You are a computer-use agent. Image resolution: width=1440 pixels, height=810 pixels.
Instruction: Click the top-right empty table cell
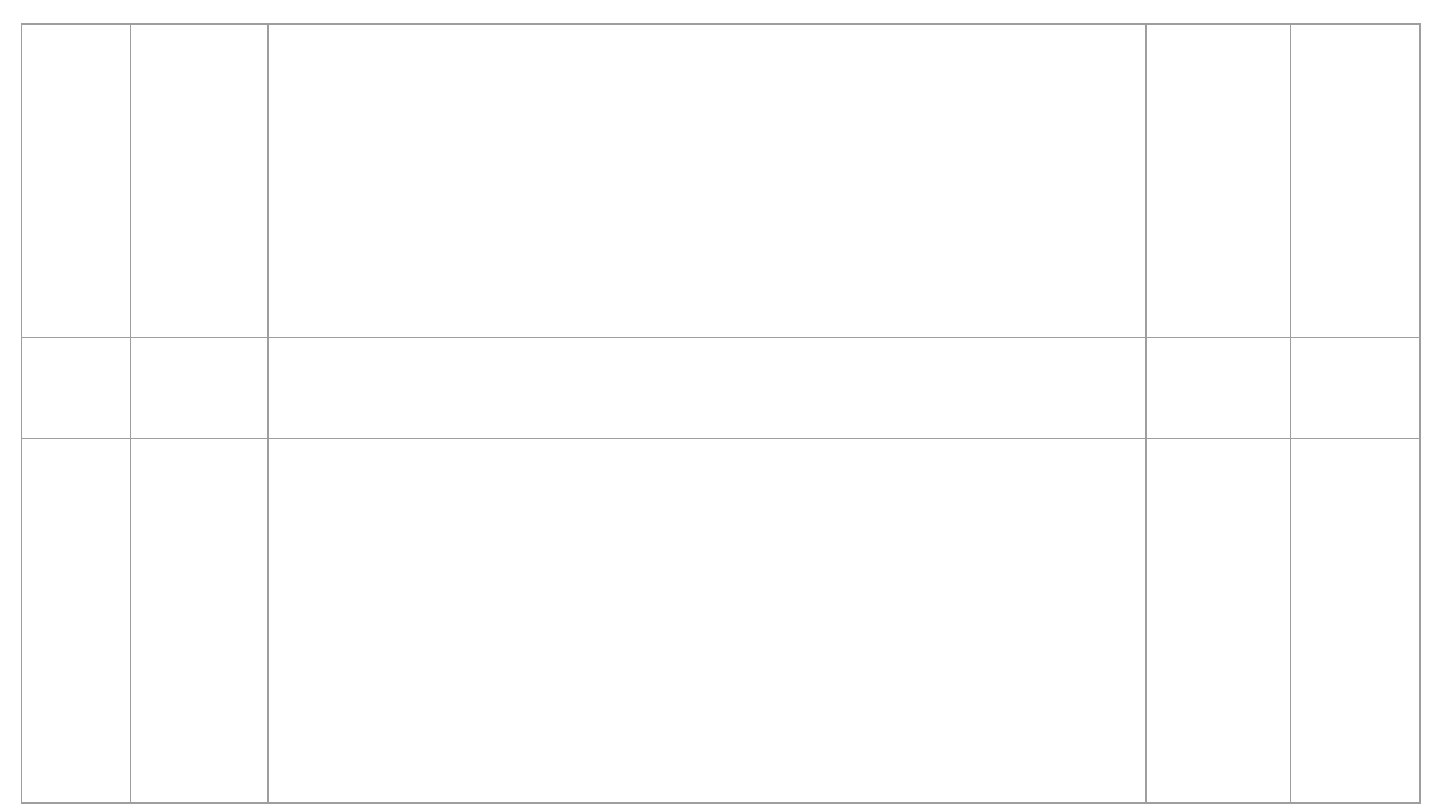point(1354,180)
